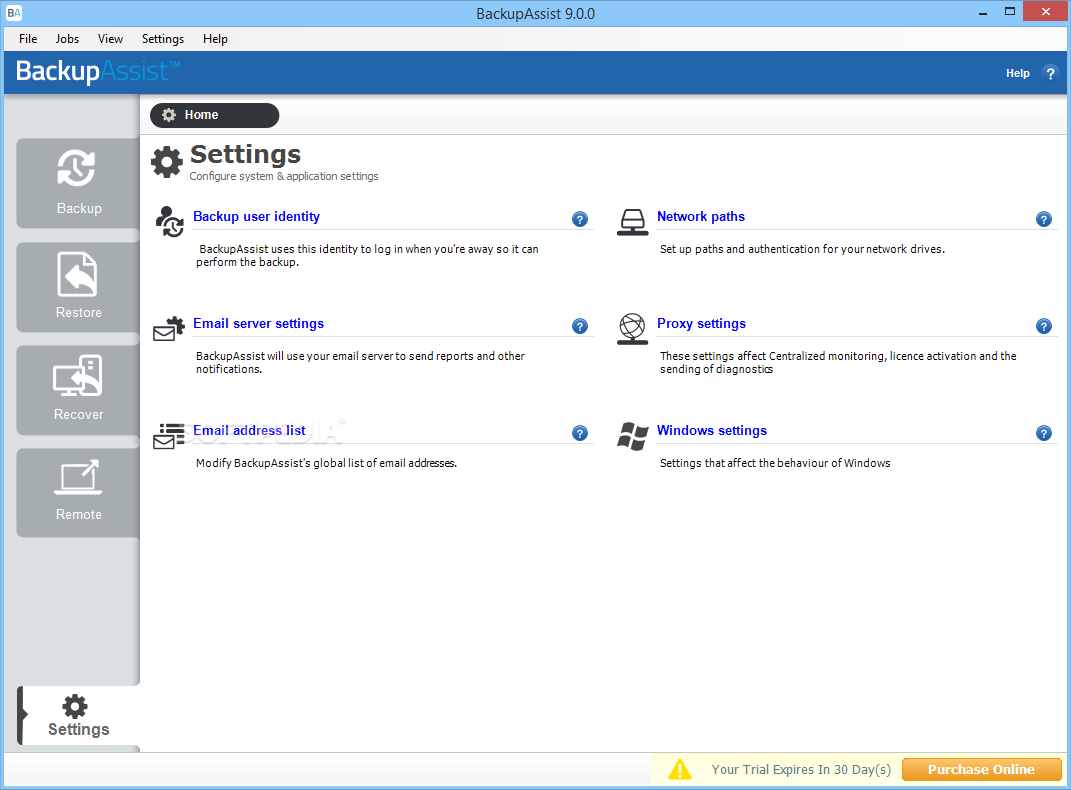Click the Home breadcrumb button
The image size is (1071, 790).
pos(214,115)
